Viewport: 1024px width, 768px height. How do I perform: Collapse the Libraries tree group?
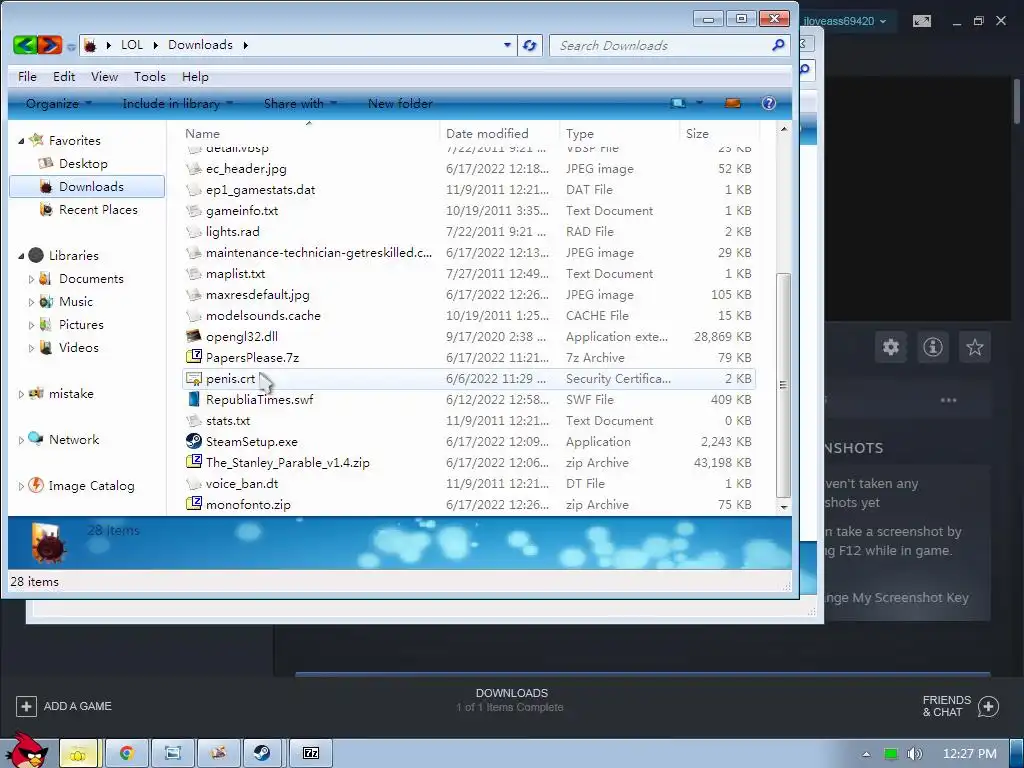21,256
